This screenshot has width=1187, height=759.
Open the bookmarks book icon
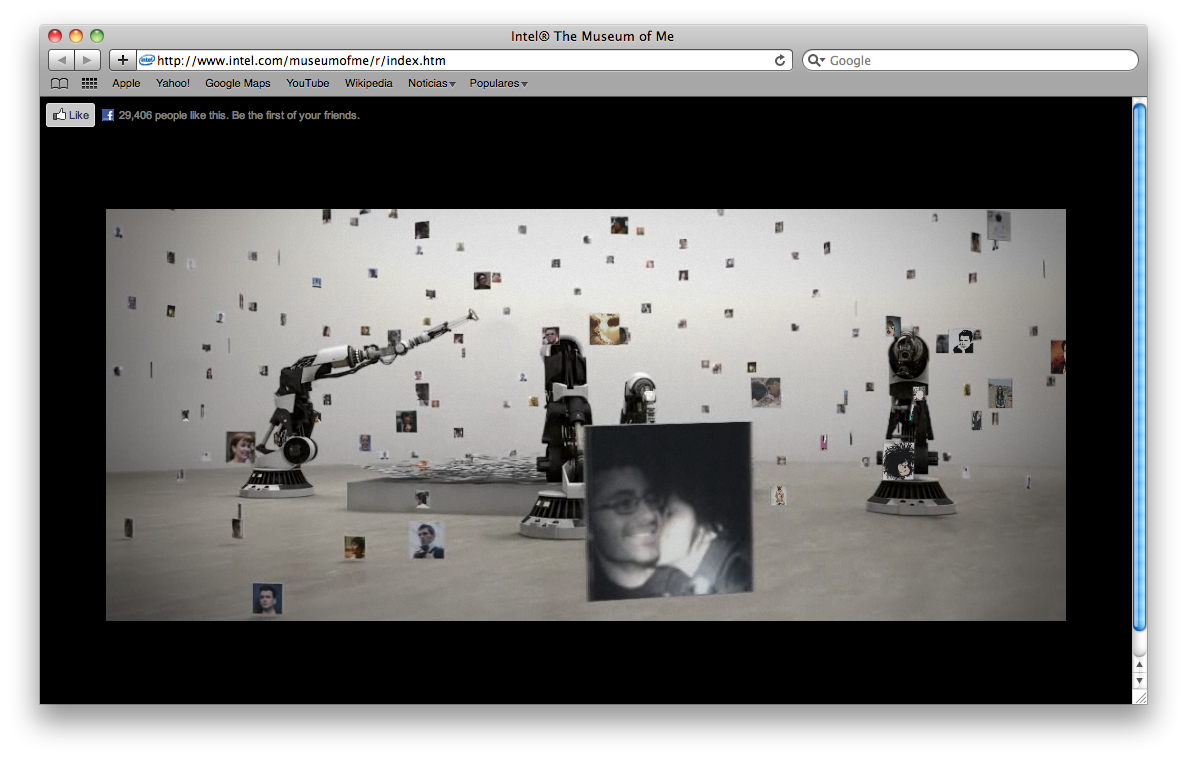60,84
